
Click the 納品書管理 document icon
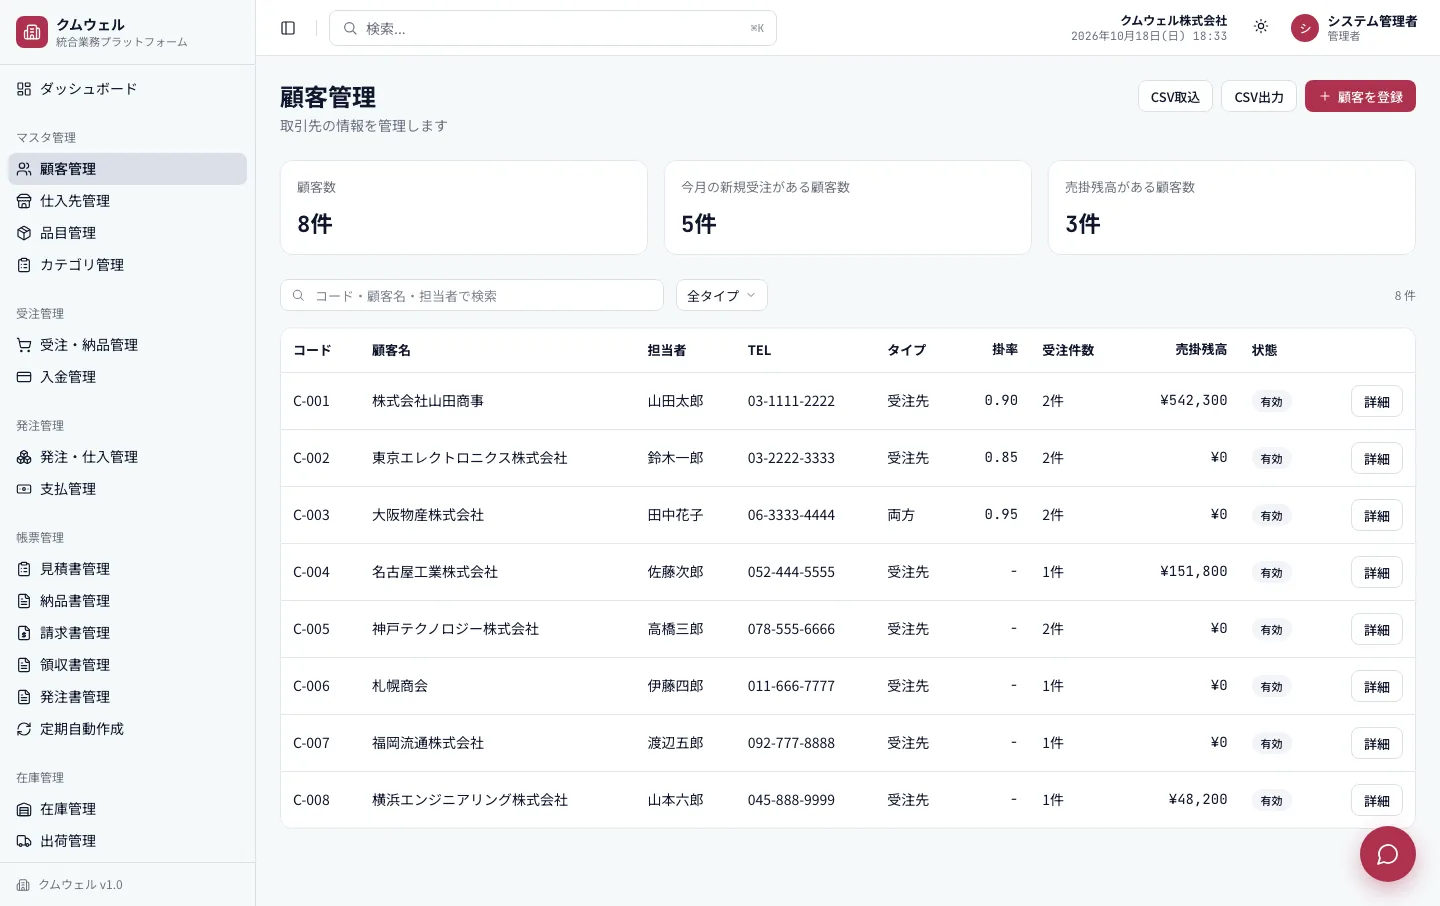24,601
